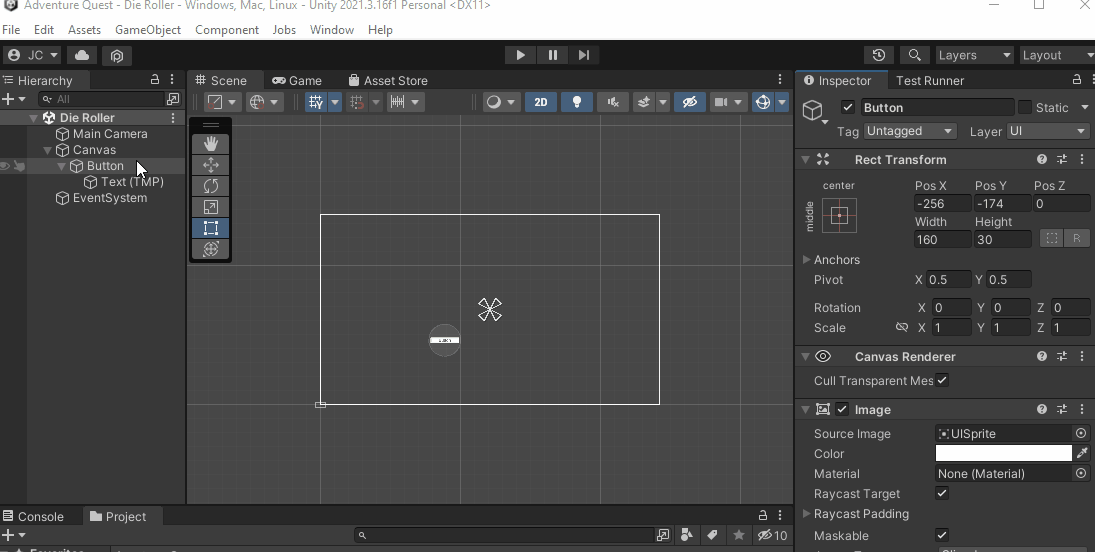This screenshot has width=1095, height=552.
Task: Open the Layer UI dropdown
Action: click(1048, 131)
